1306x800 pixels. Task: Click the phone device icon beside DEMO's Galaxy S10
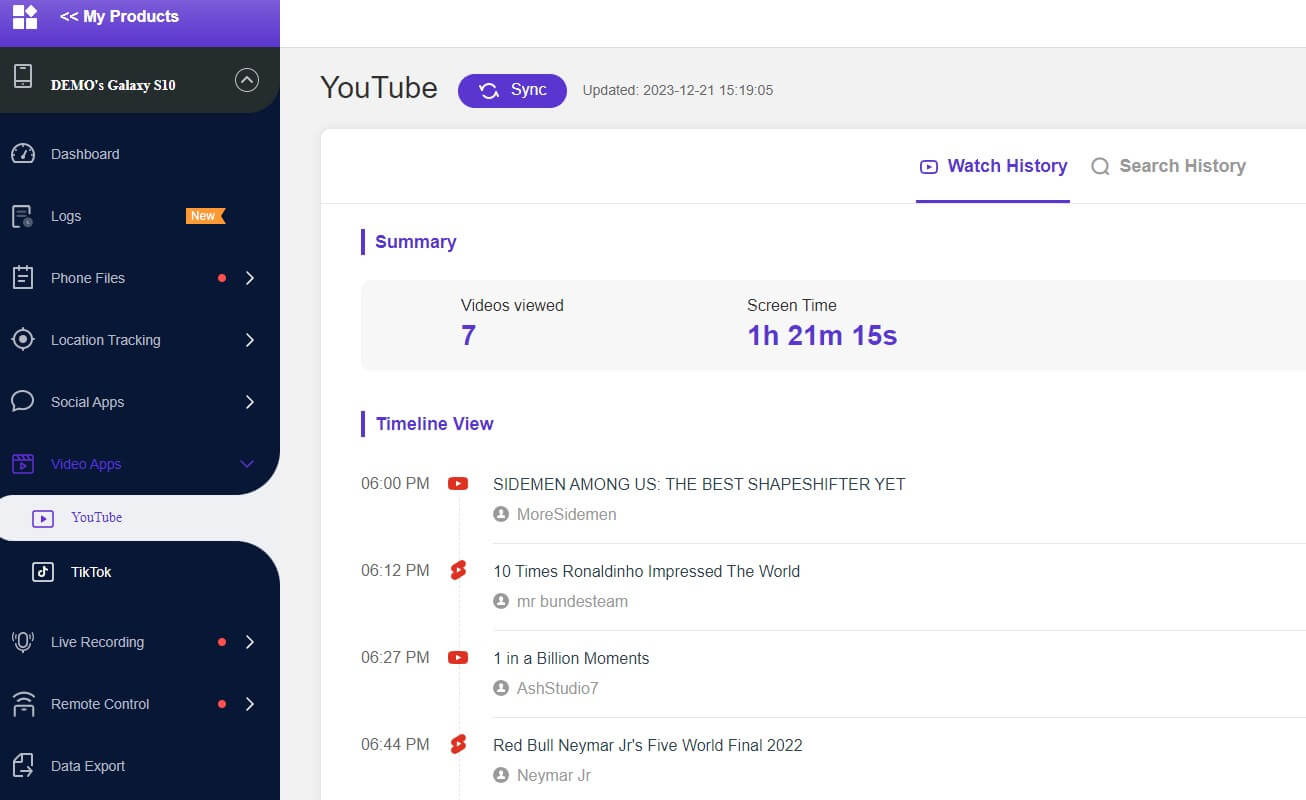tap(23, 78)
